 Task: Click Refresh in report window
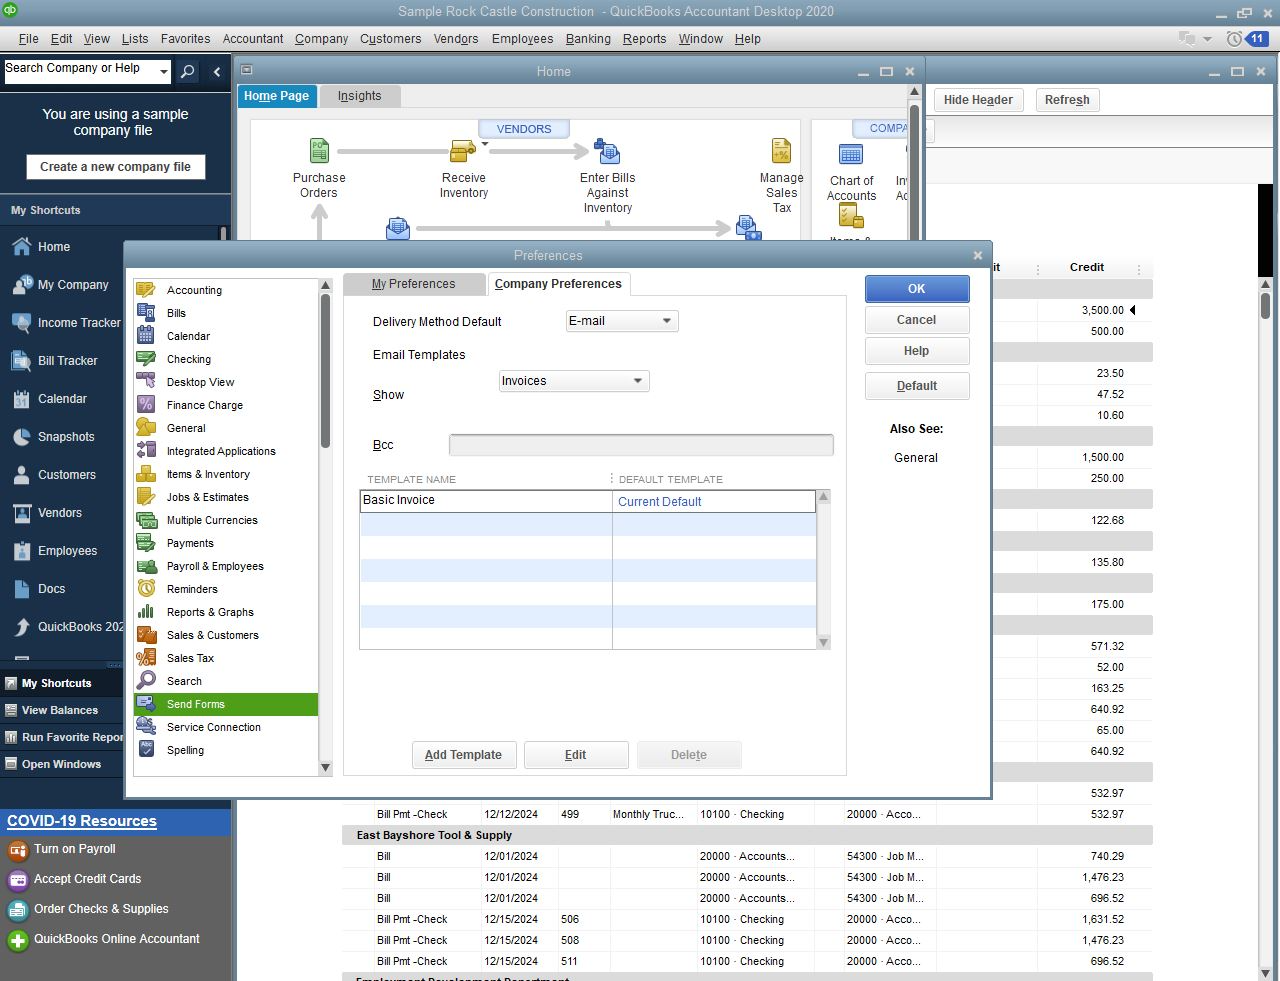[x=1067, y=100]
